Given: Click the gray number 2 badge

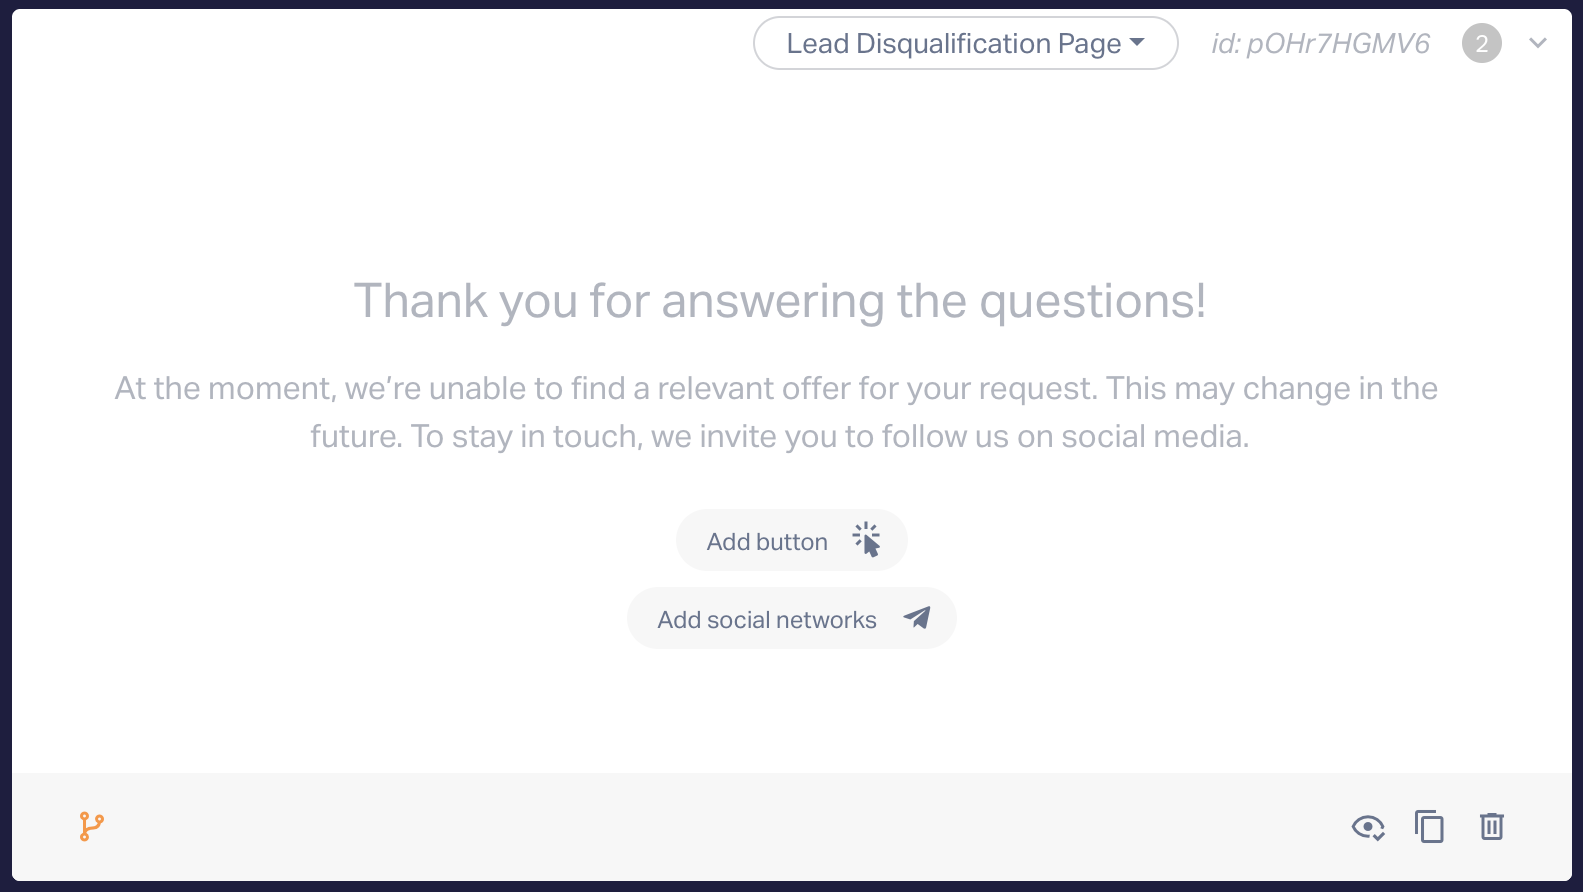Looking at the screenshot, I should tap(1481, 43).
